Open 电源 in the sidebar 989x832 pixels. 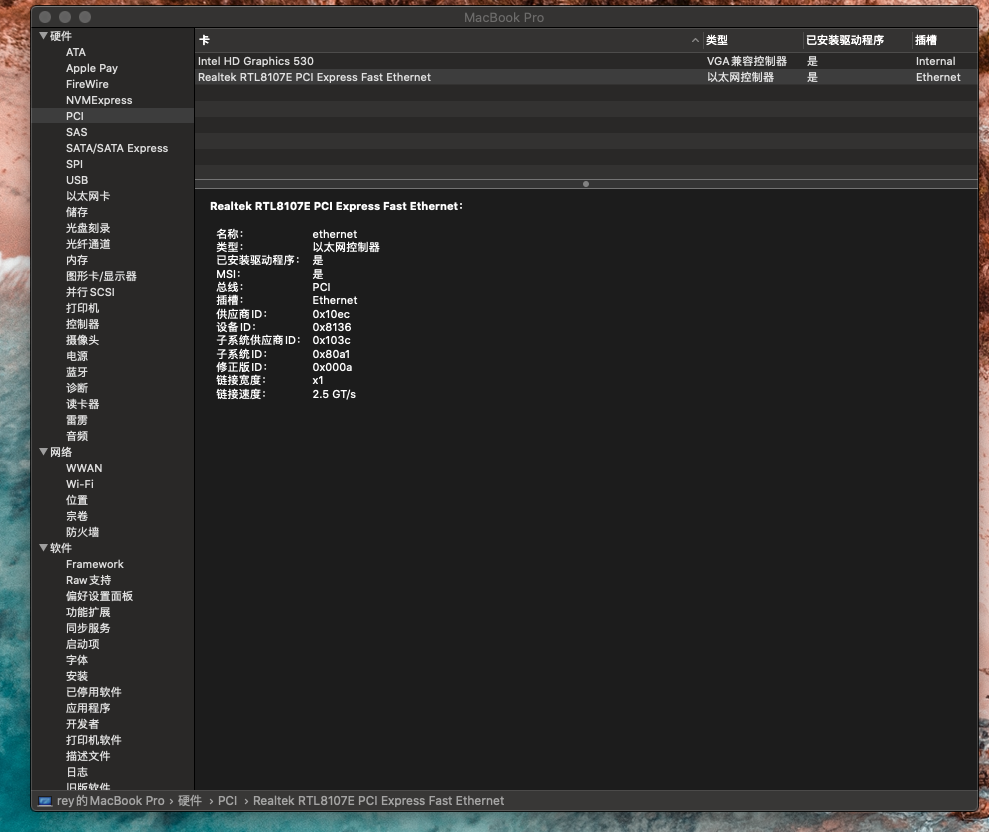(76, 356)
